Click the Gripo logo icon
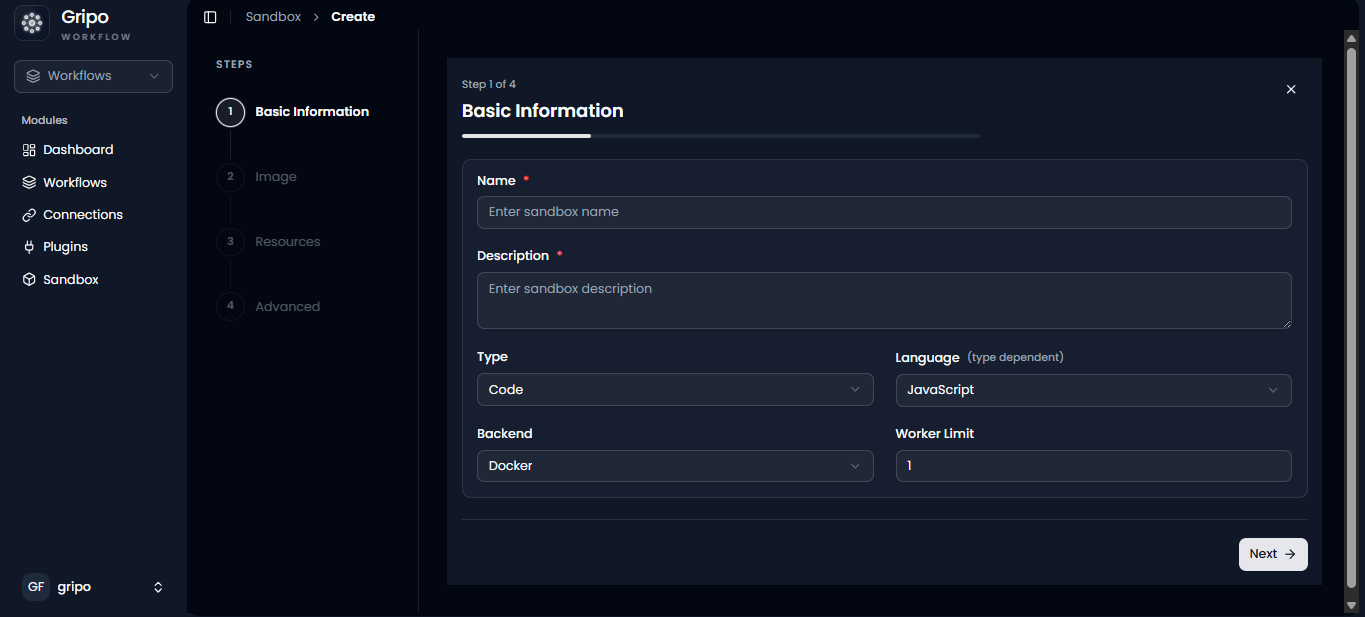This screenshot has height=617, width=1365. (x=32, y=23)
